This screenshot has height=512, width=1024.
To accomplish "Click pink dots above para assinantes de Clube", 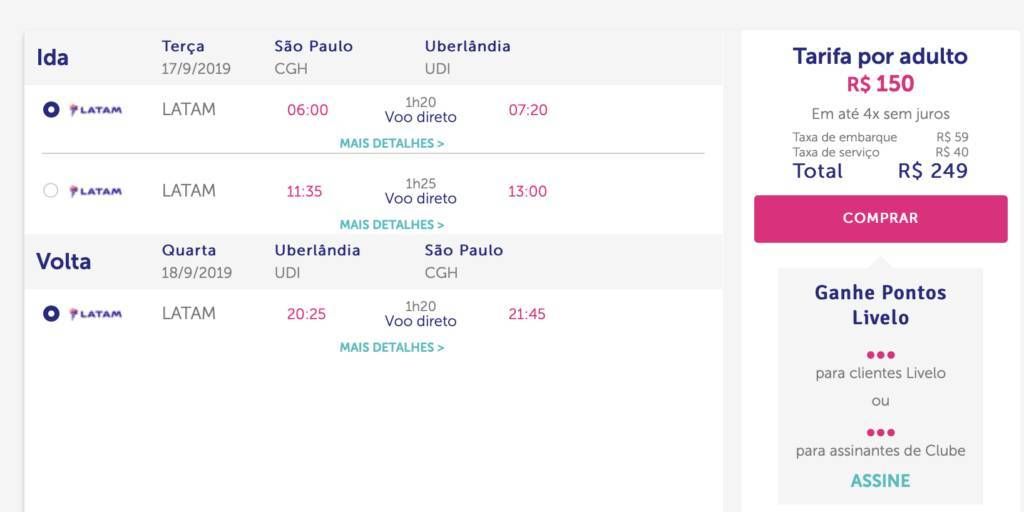I will click(880, 432).
